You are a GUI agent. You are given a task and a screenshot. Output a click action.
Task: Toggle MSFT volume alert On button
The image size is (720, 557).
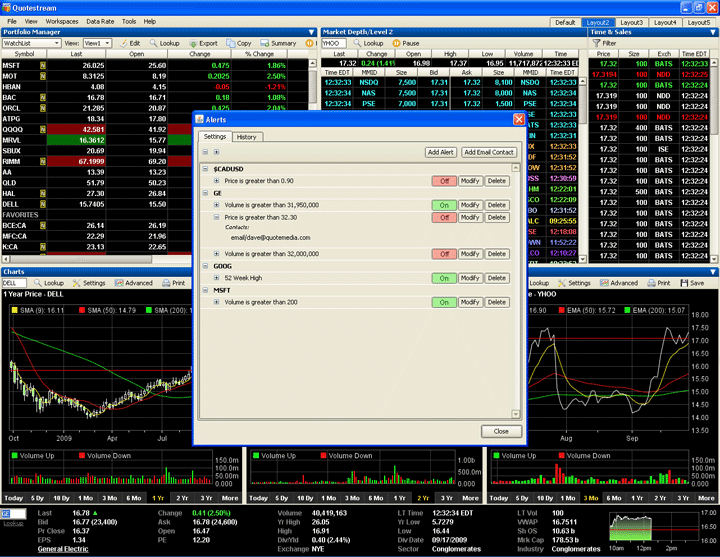pyautogui.click(x=442, y=302)
